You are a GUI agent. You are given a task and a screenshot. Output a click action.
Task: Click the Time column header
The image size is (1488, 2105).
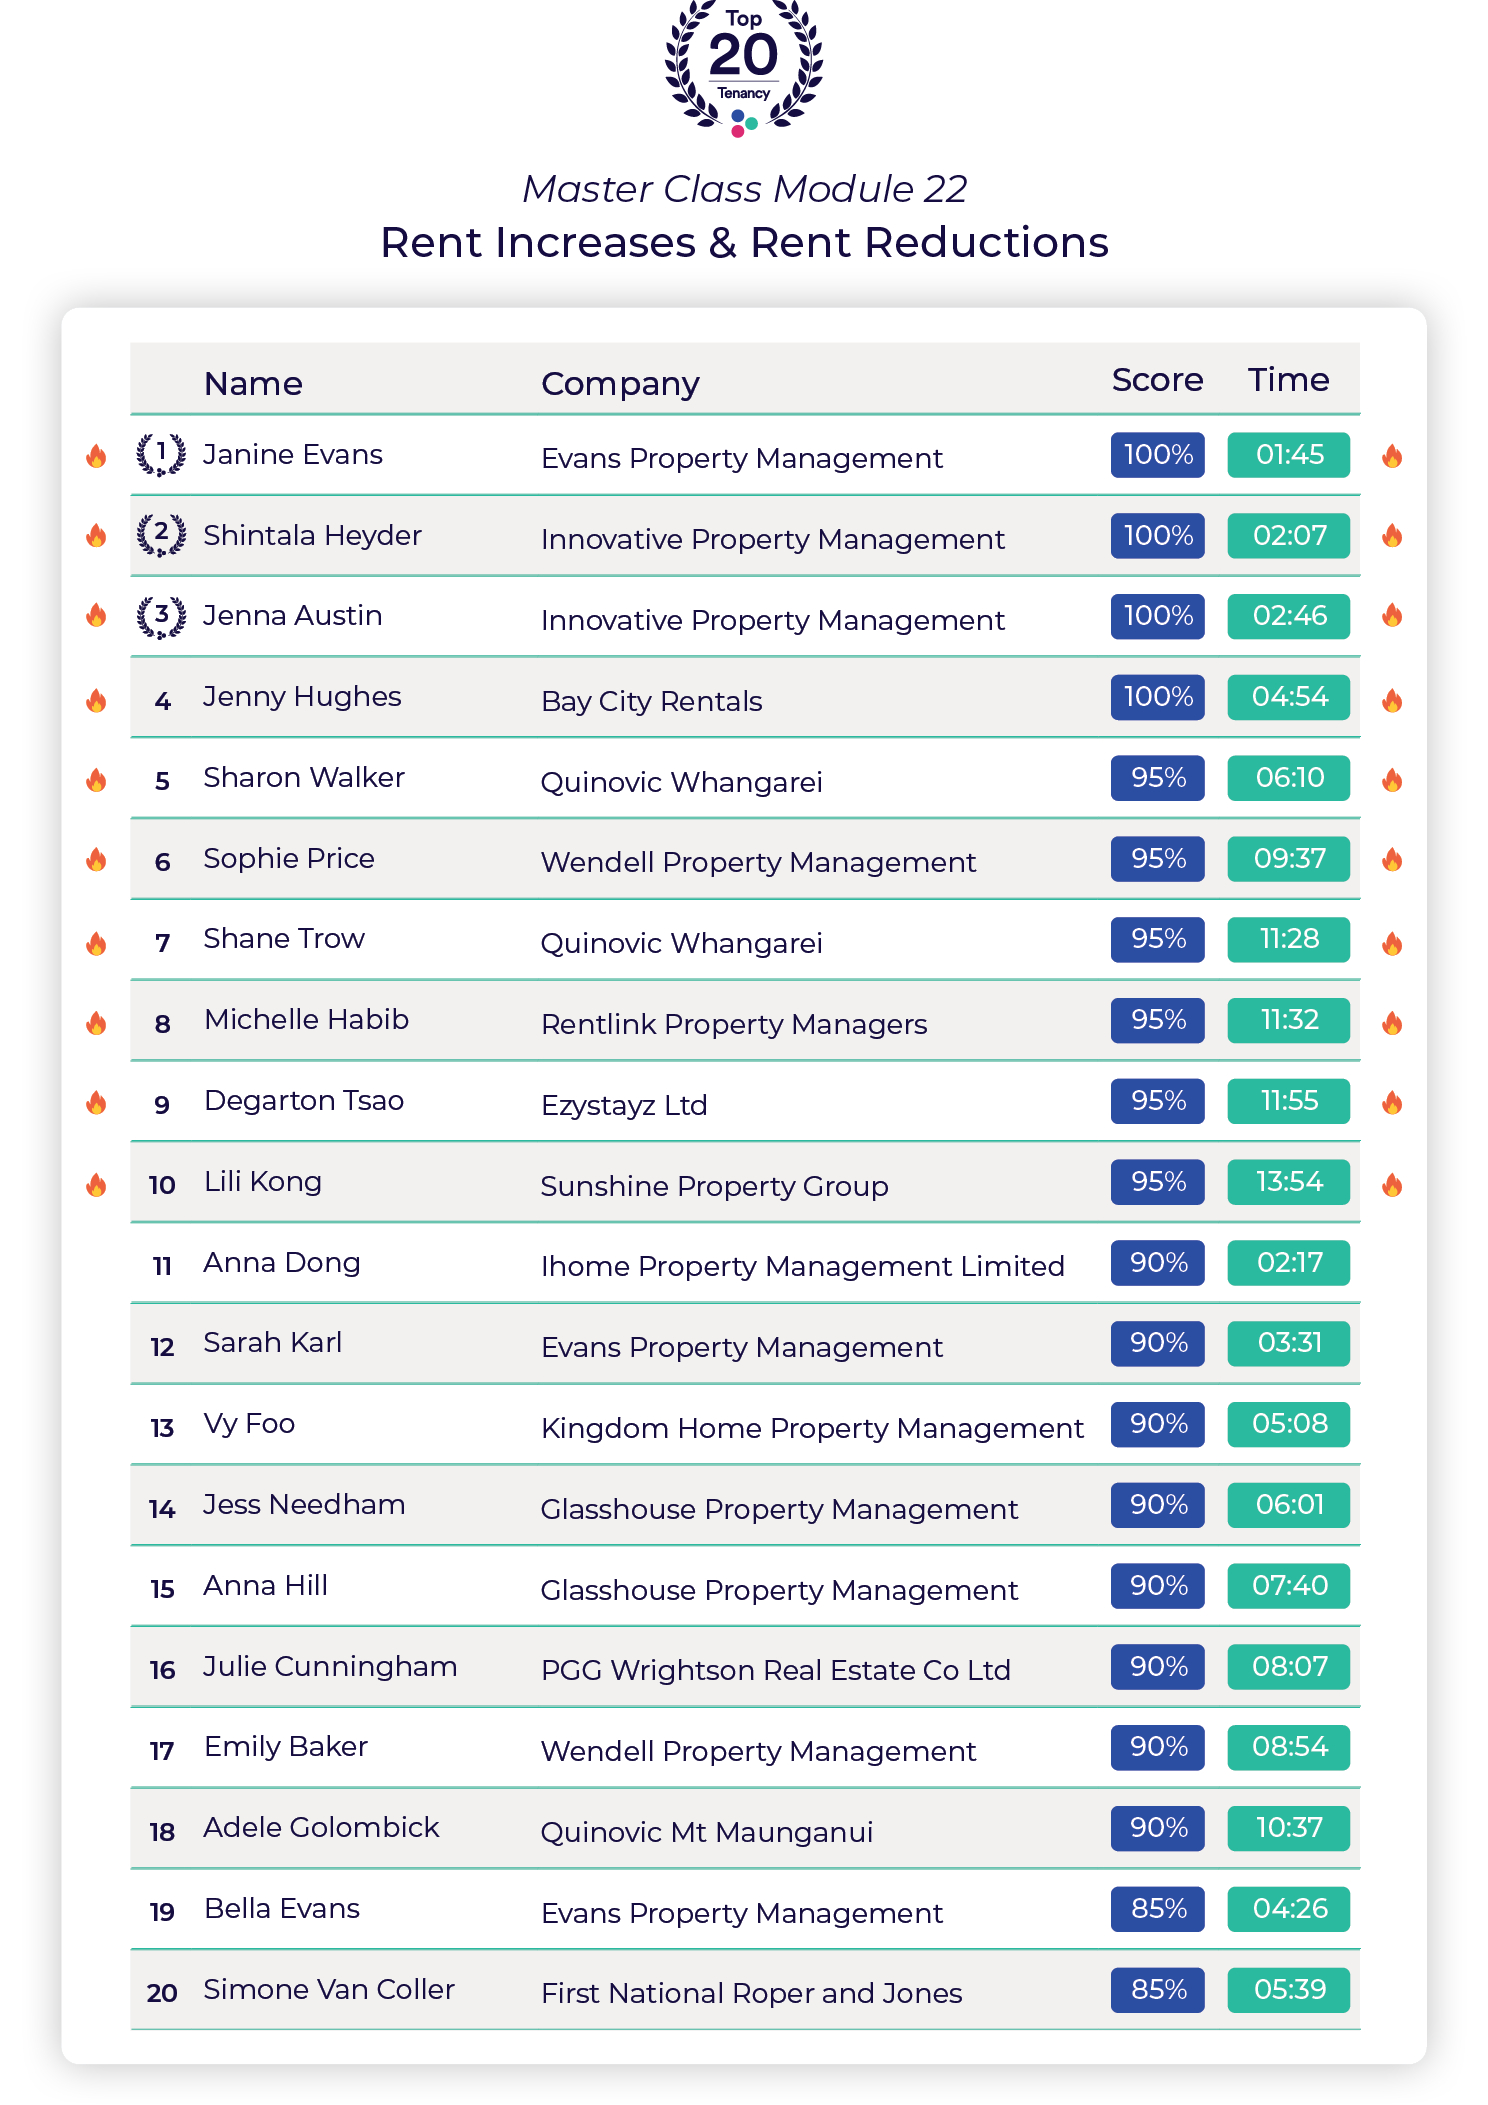pyautogui.click(x=1288, y=380)
